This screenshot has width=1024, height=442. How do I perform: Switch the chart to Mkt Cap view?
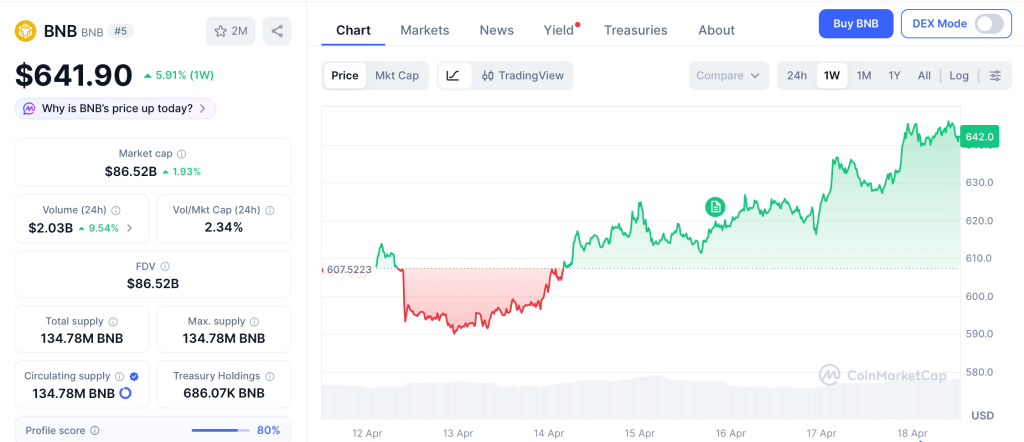coord(397,76)
